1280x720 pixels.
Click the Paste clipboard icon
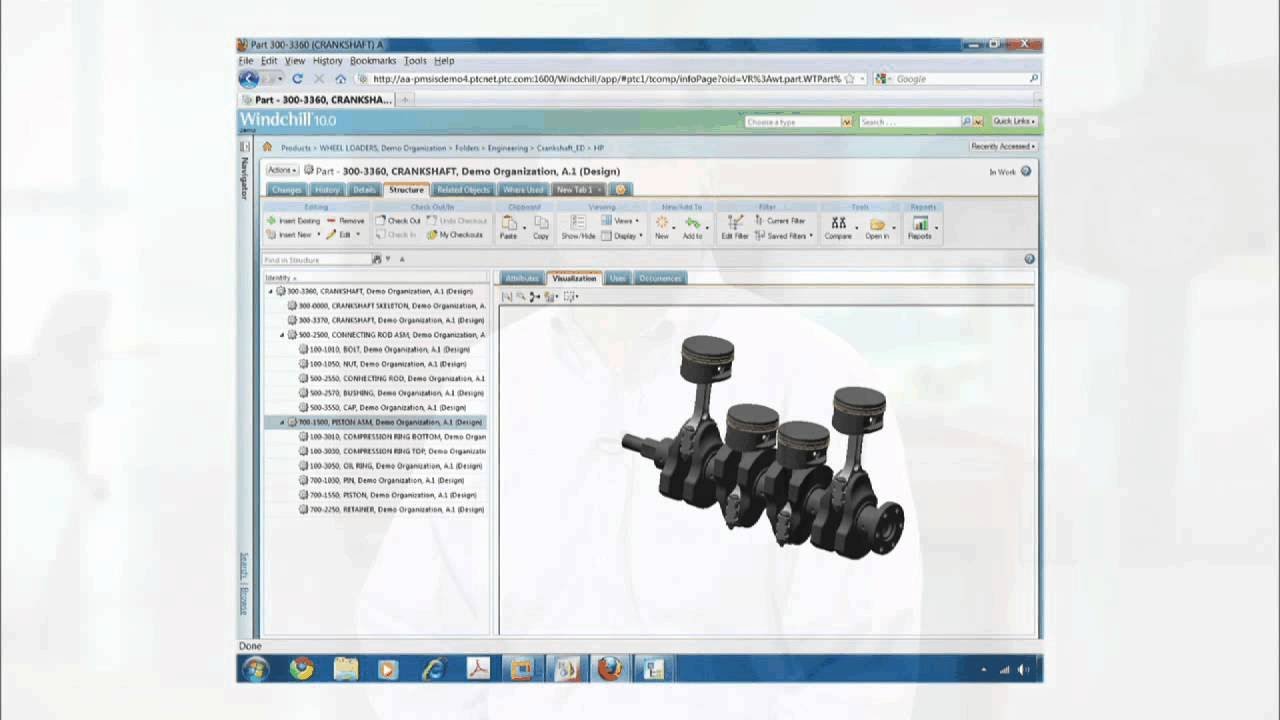(509, 223)
